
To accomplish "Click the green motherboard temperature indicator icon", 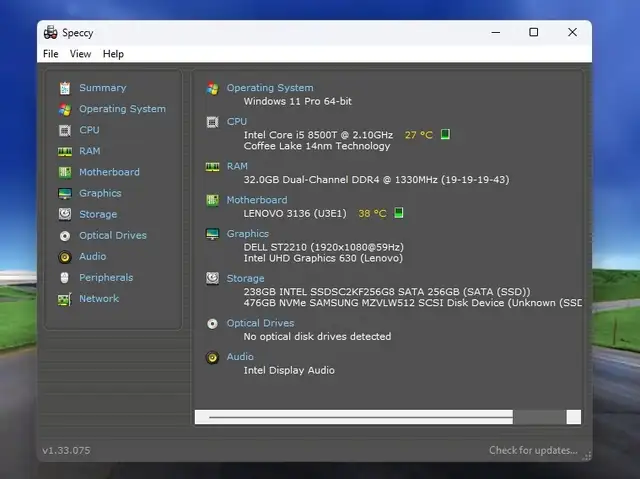I will coord(399,213).
